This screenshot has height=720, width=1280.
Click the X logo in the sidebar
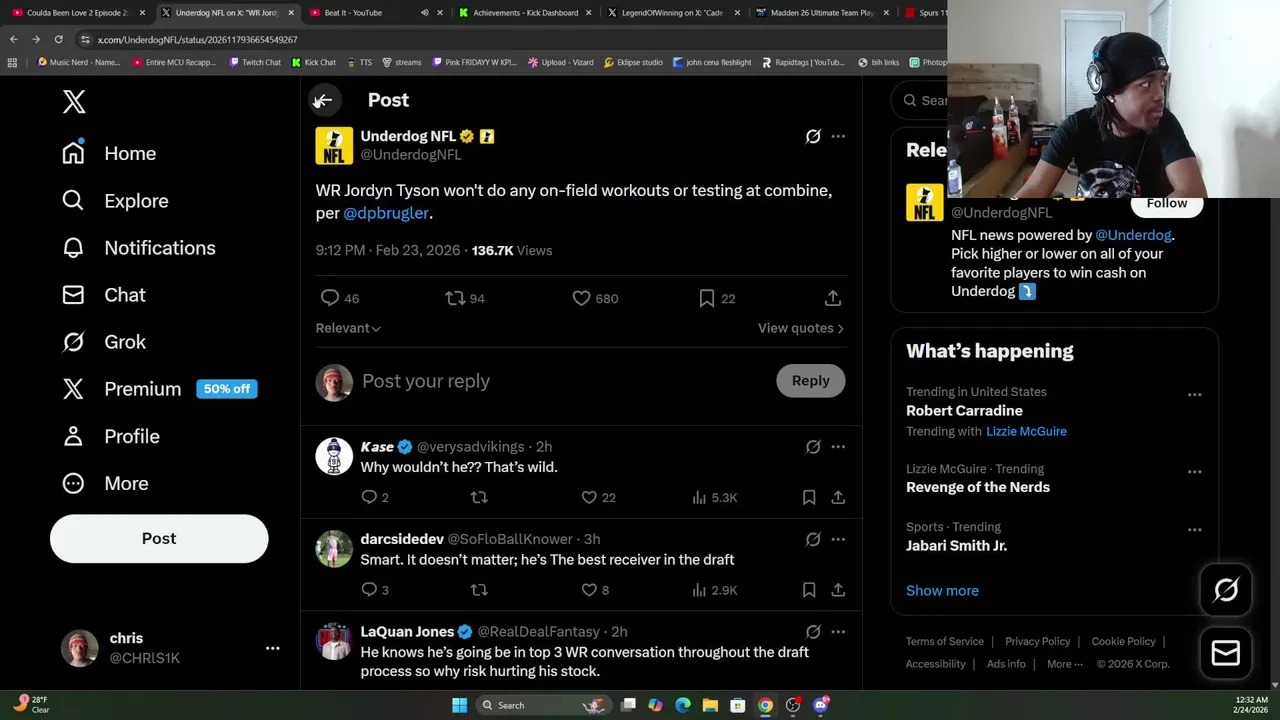(x=74, y=101)
